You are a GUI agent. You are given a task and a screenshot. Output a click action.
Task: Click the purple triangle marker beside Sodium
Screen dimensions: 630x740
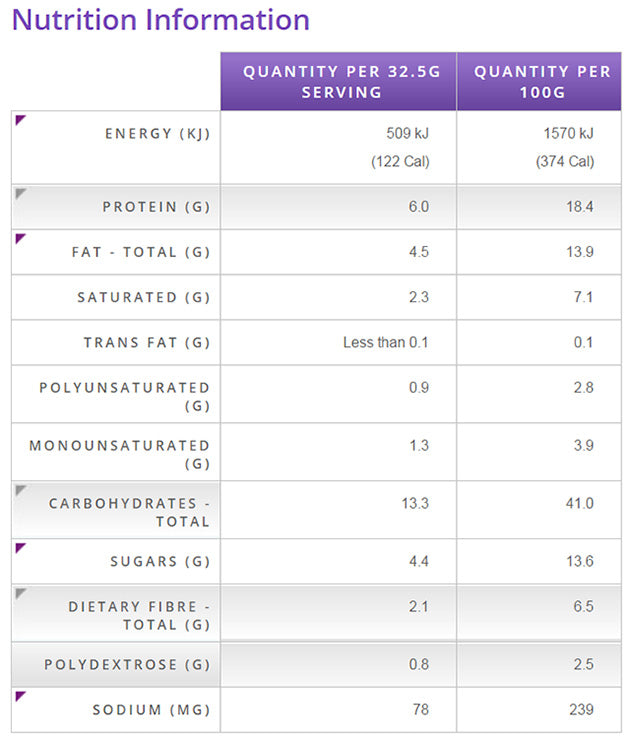pos(20,696)
